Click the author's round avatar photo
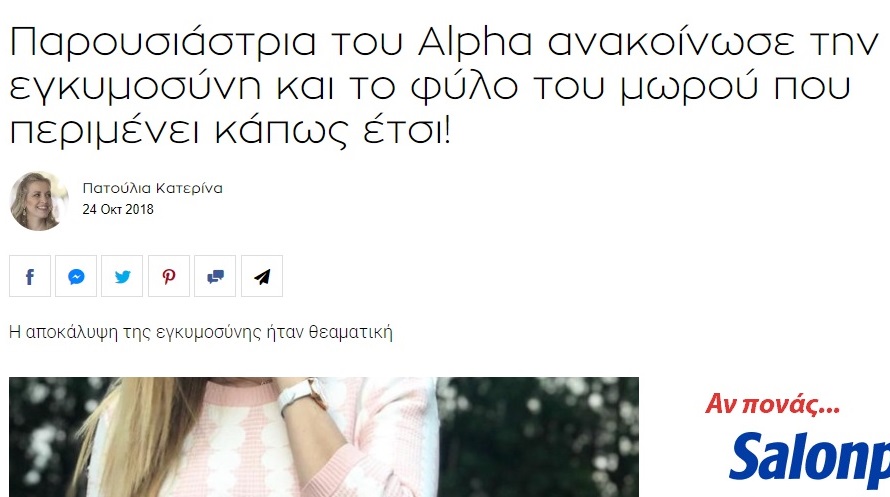890x497 pixels. [39, 201]
